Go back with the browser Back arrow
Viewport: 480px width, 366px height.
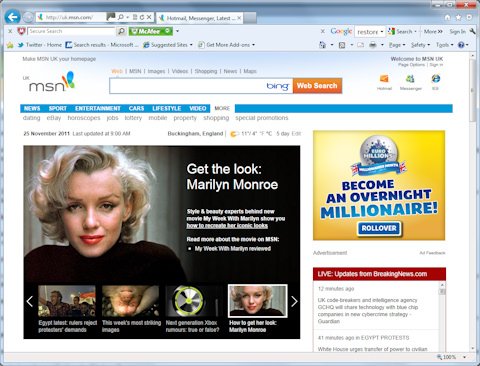[13, 17]
